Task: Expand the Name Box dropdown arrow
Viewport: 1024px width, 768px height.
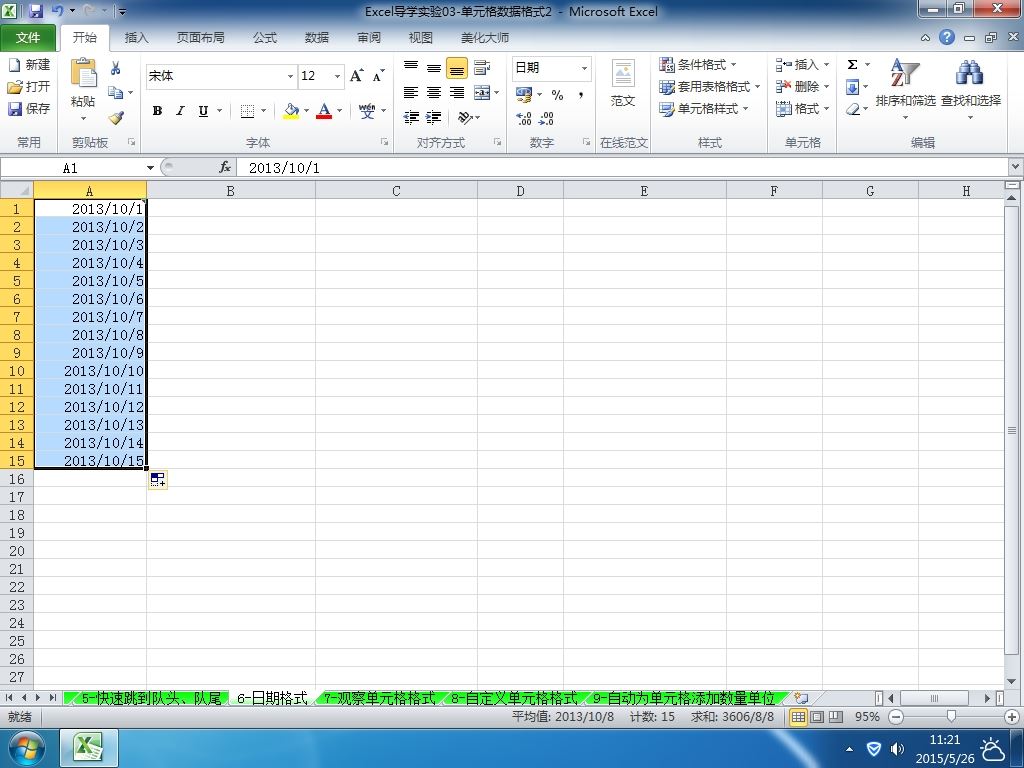Action: pos(150,168)
